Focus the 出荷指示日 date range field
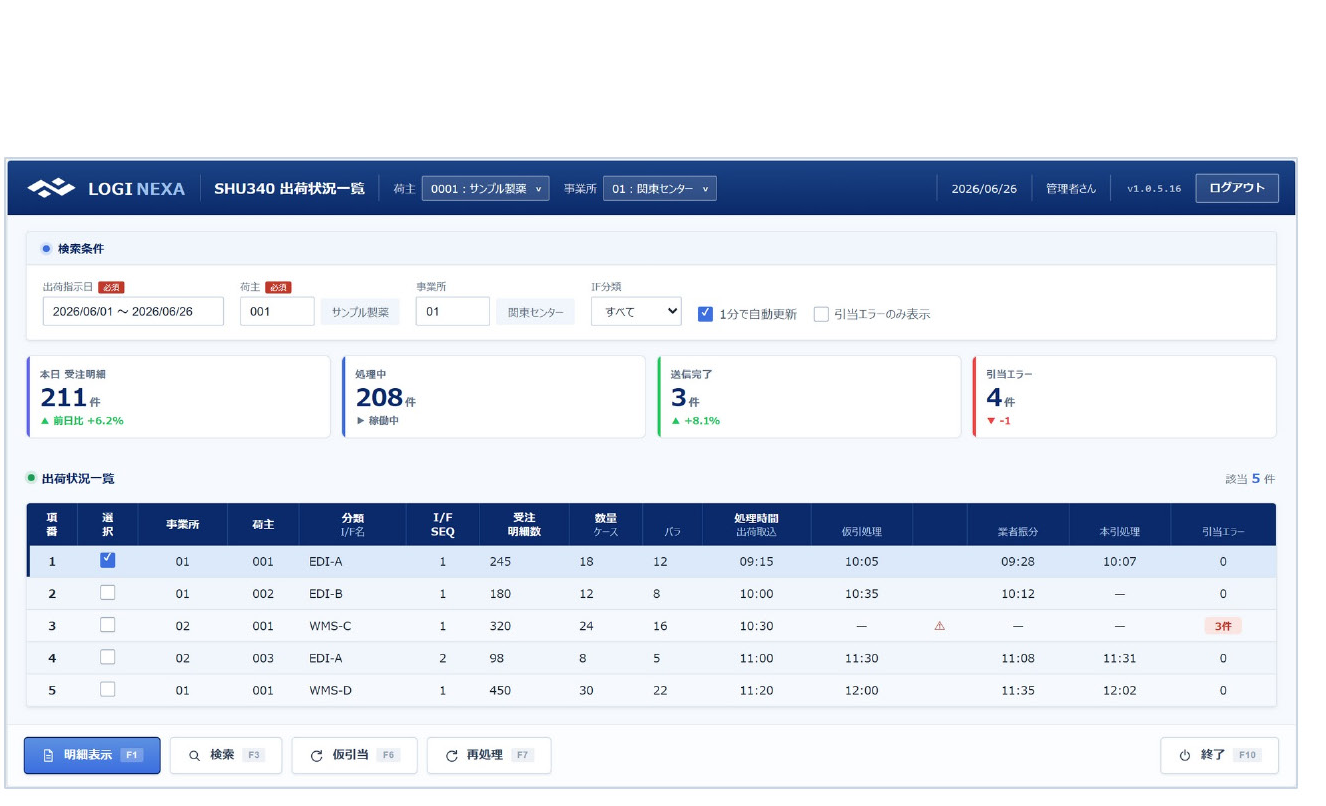The width and height of the screenshot is (1326, 806). (133, 312)
